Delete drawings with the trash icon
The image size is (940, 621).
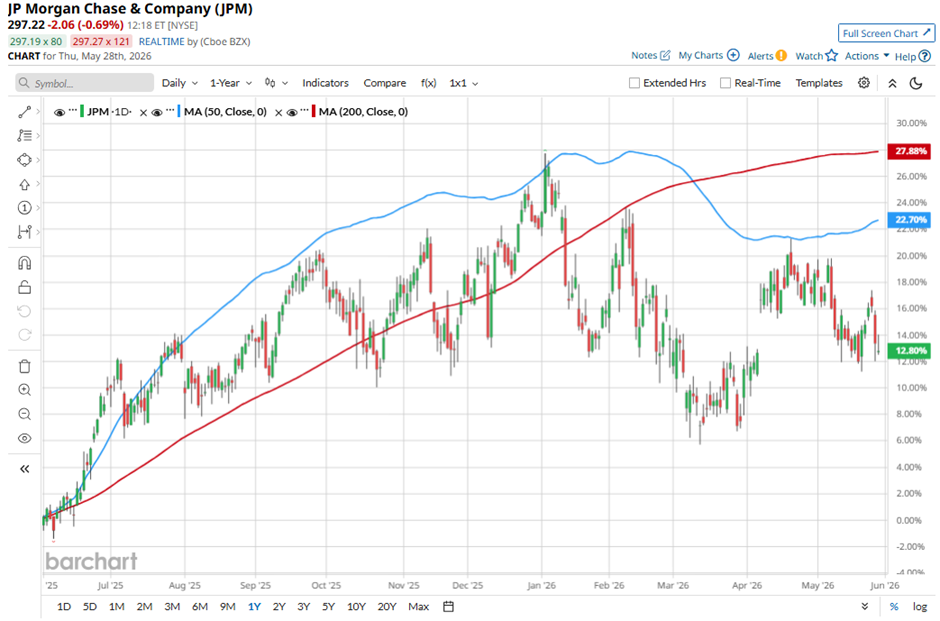click(x=25, y=366)
